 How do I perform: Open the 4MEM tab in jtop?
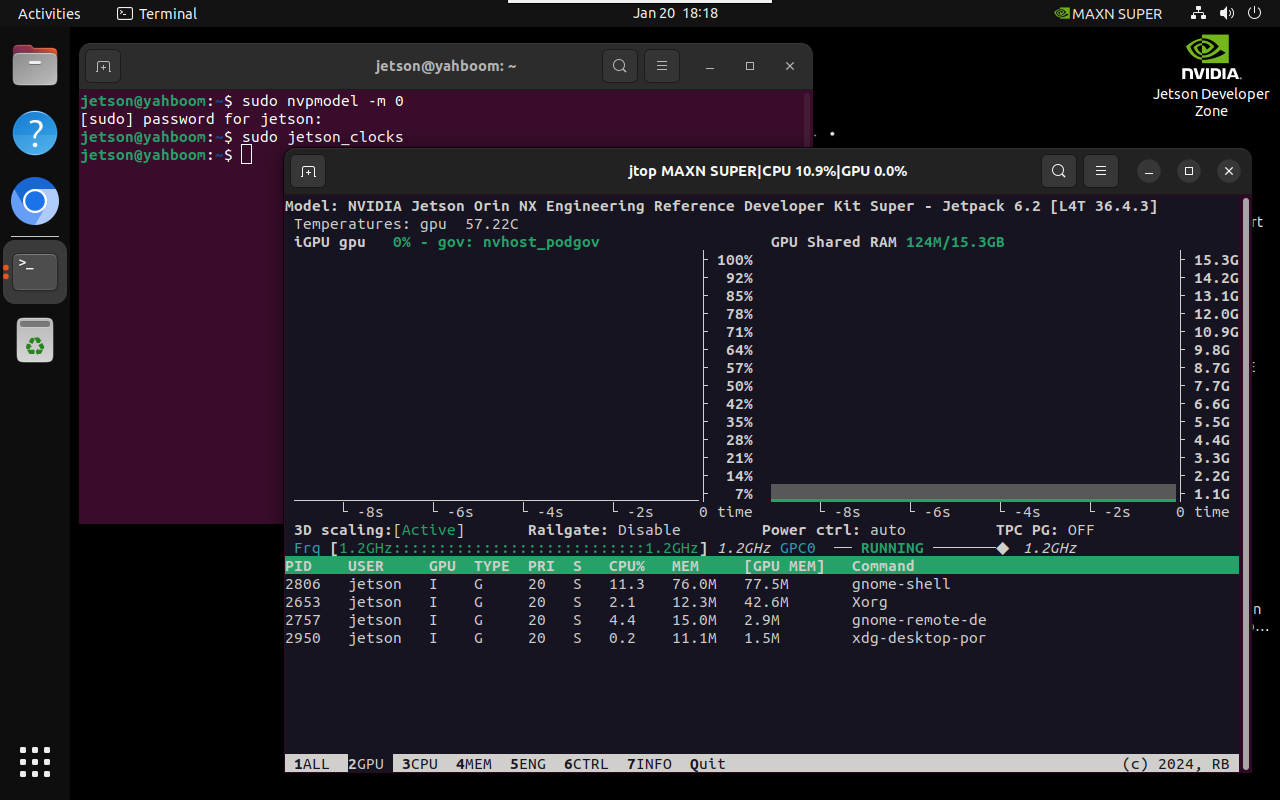474,764
